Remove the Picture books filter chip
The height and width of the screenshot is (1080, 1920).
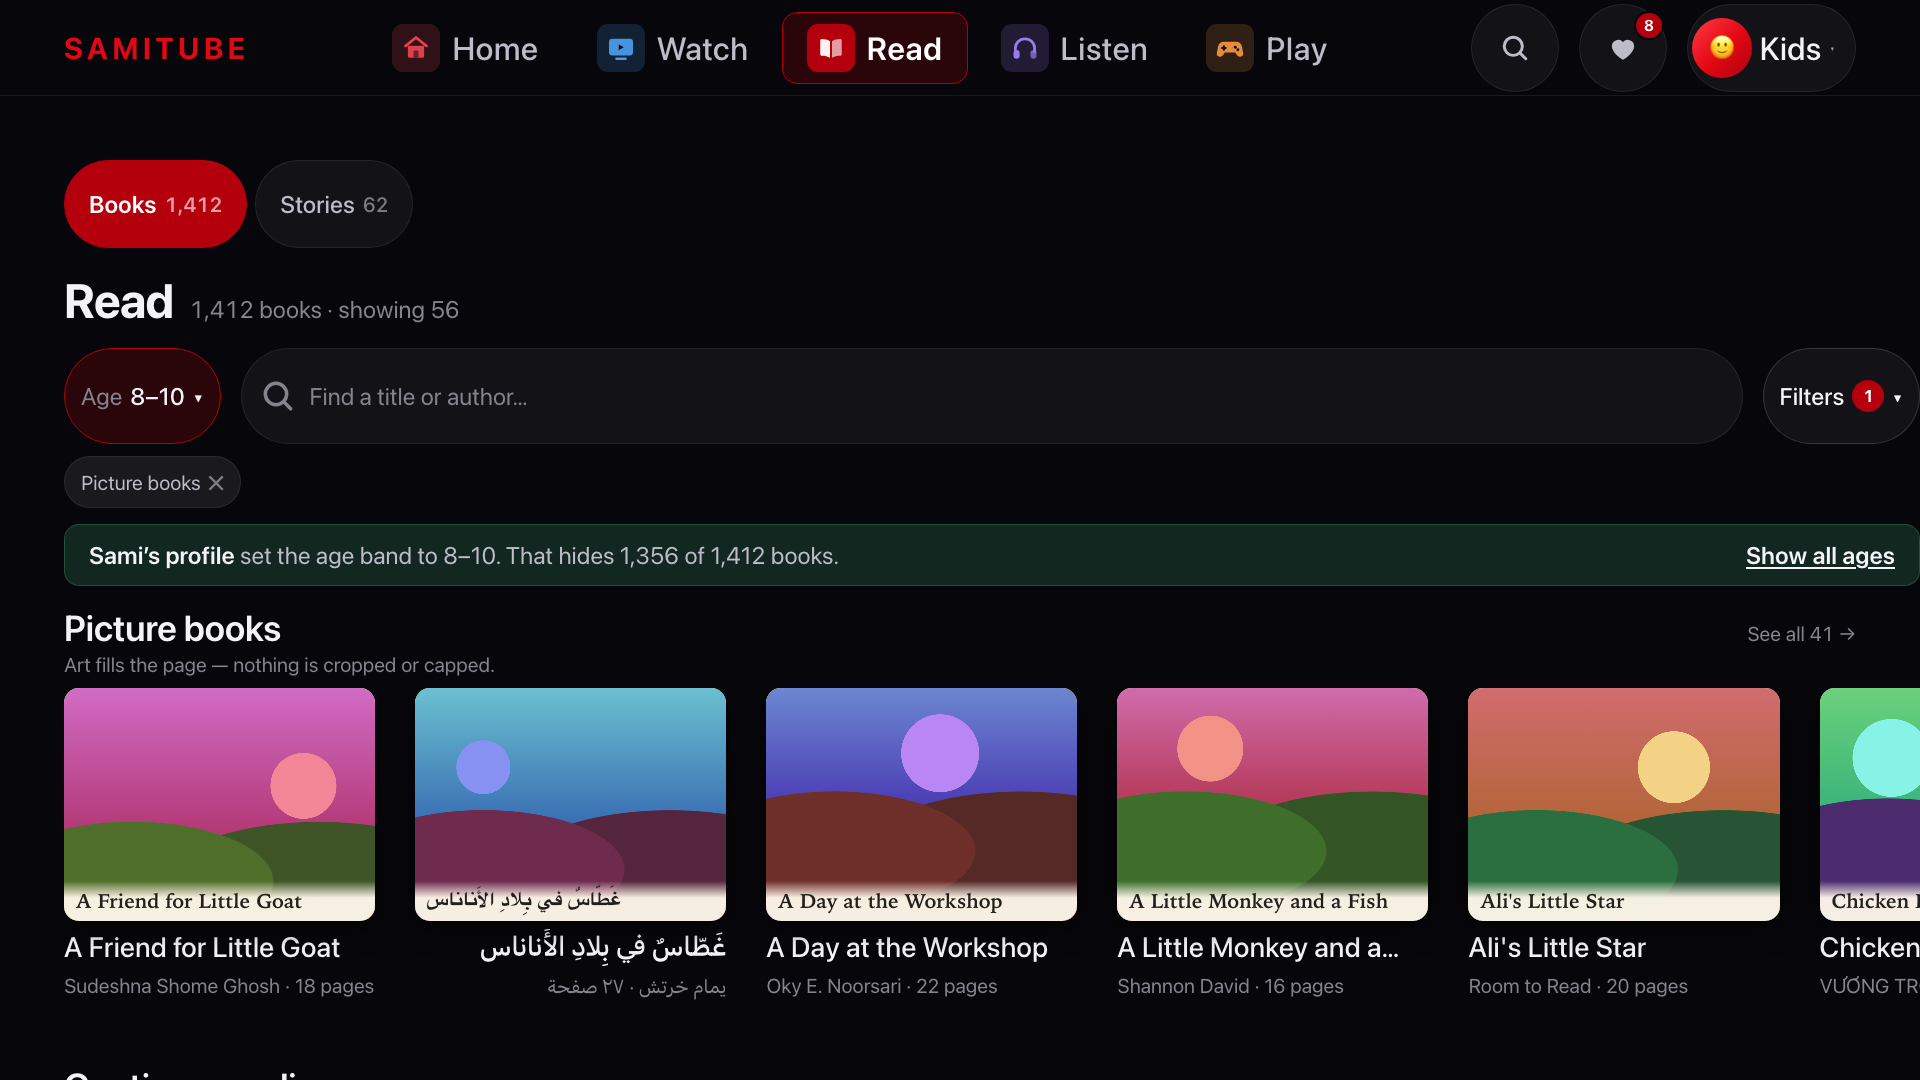click(216, 483)
